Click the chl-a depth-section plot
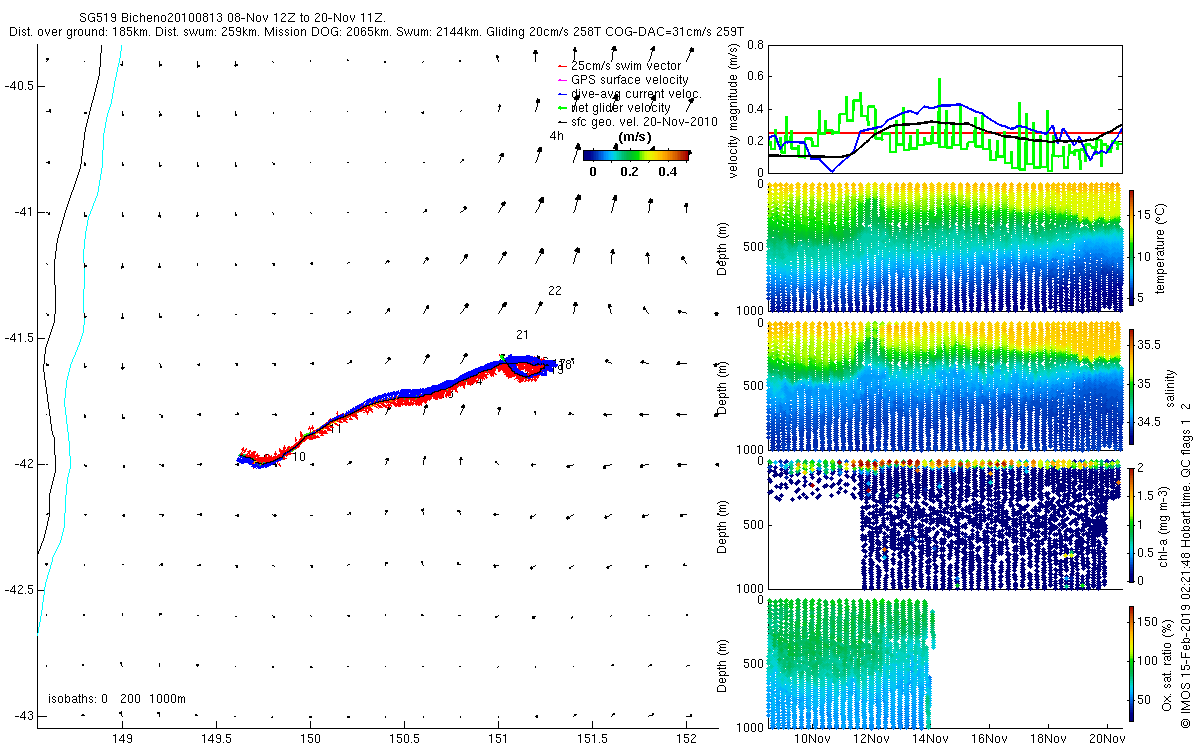 pos(944,523)
